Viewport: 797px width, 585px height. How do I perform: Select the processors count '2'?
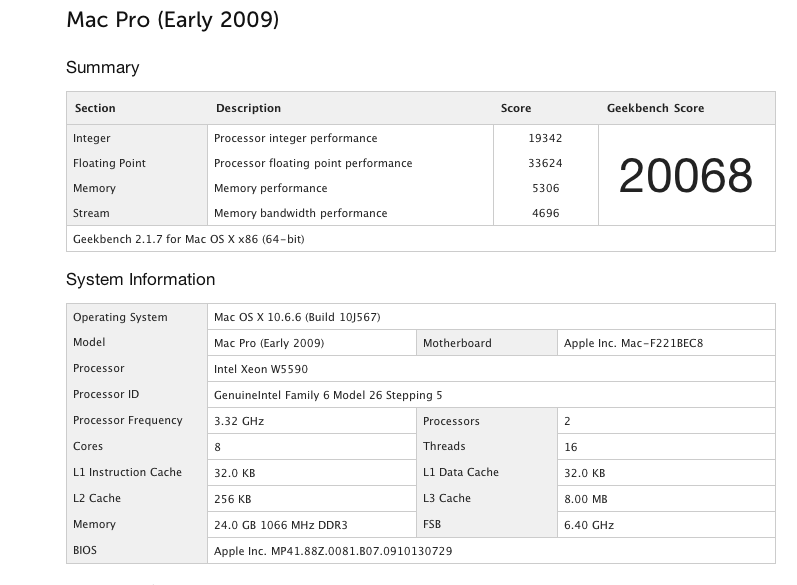tap(567, 421)
